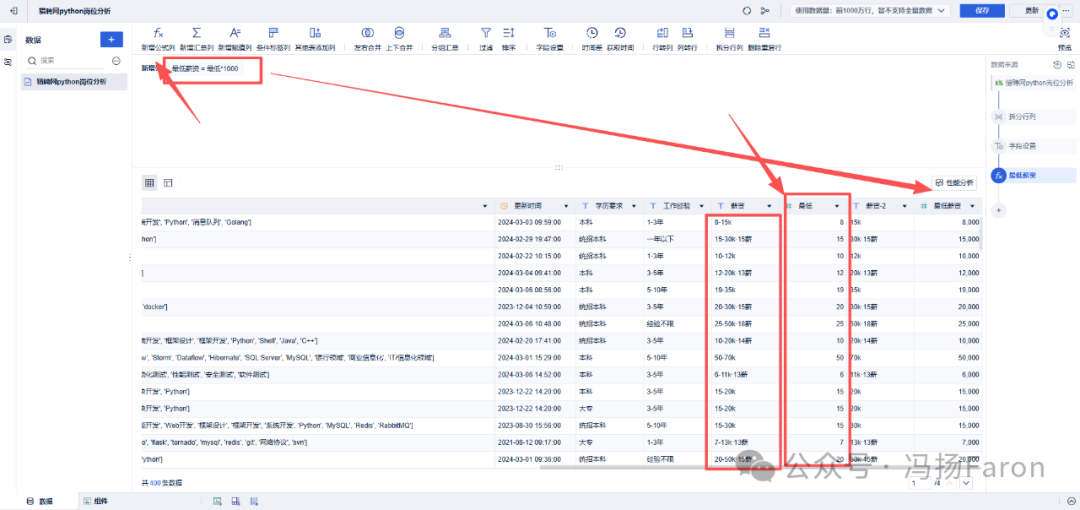1080x510 pixels.
Task: Switch to grid table view icon
Action: [149, 183]
